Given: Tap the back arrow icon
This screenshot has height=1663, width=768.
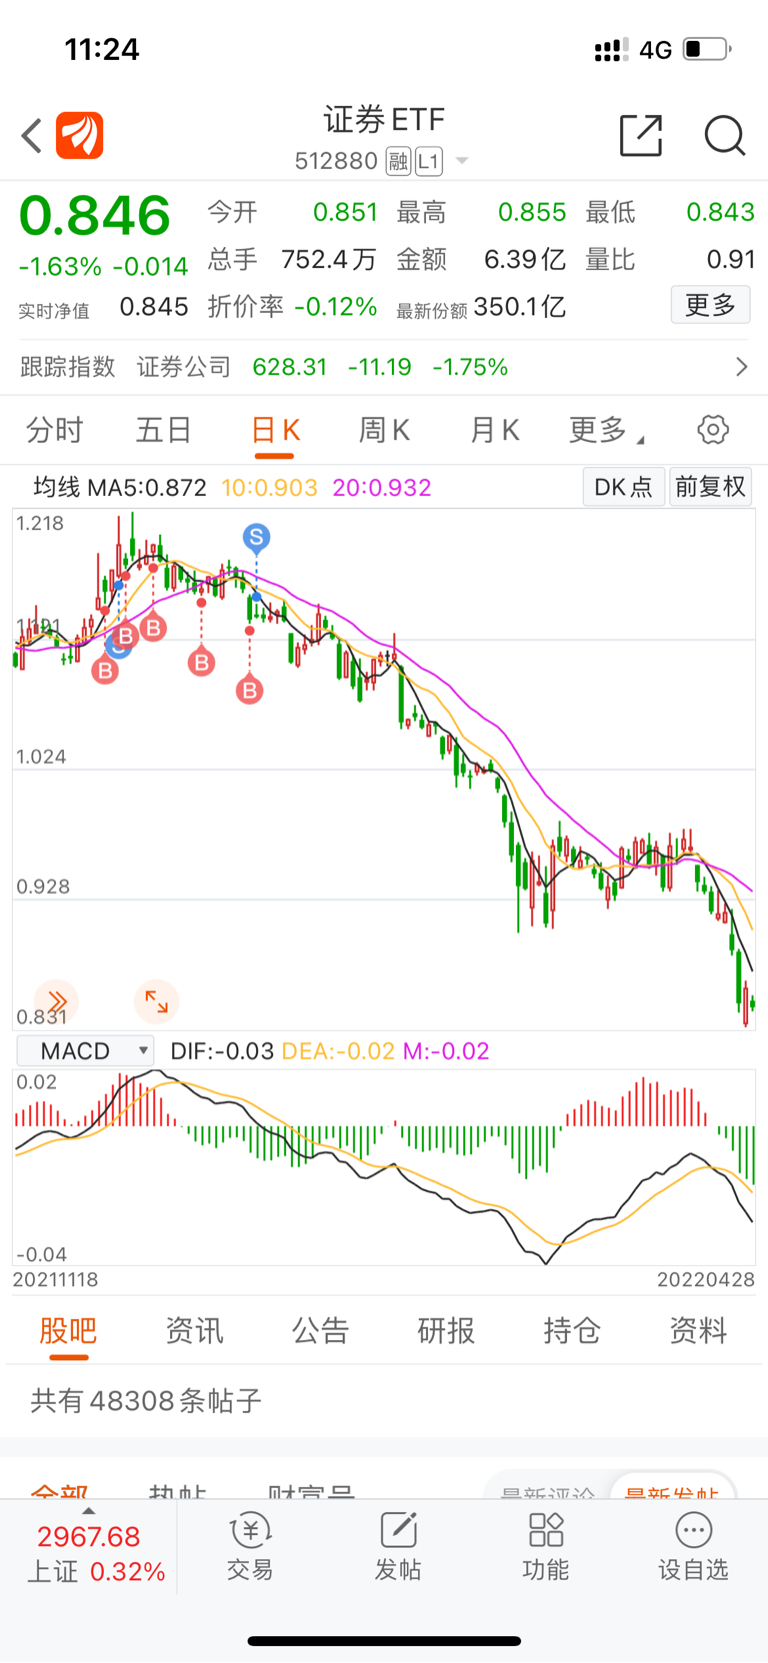Looking at the screenshot, I should (32, 136).
